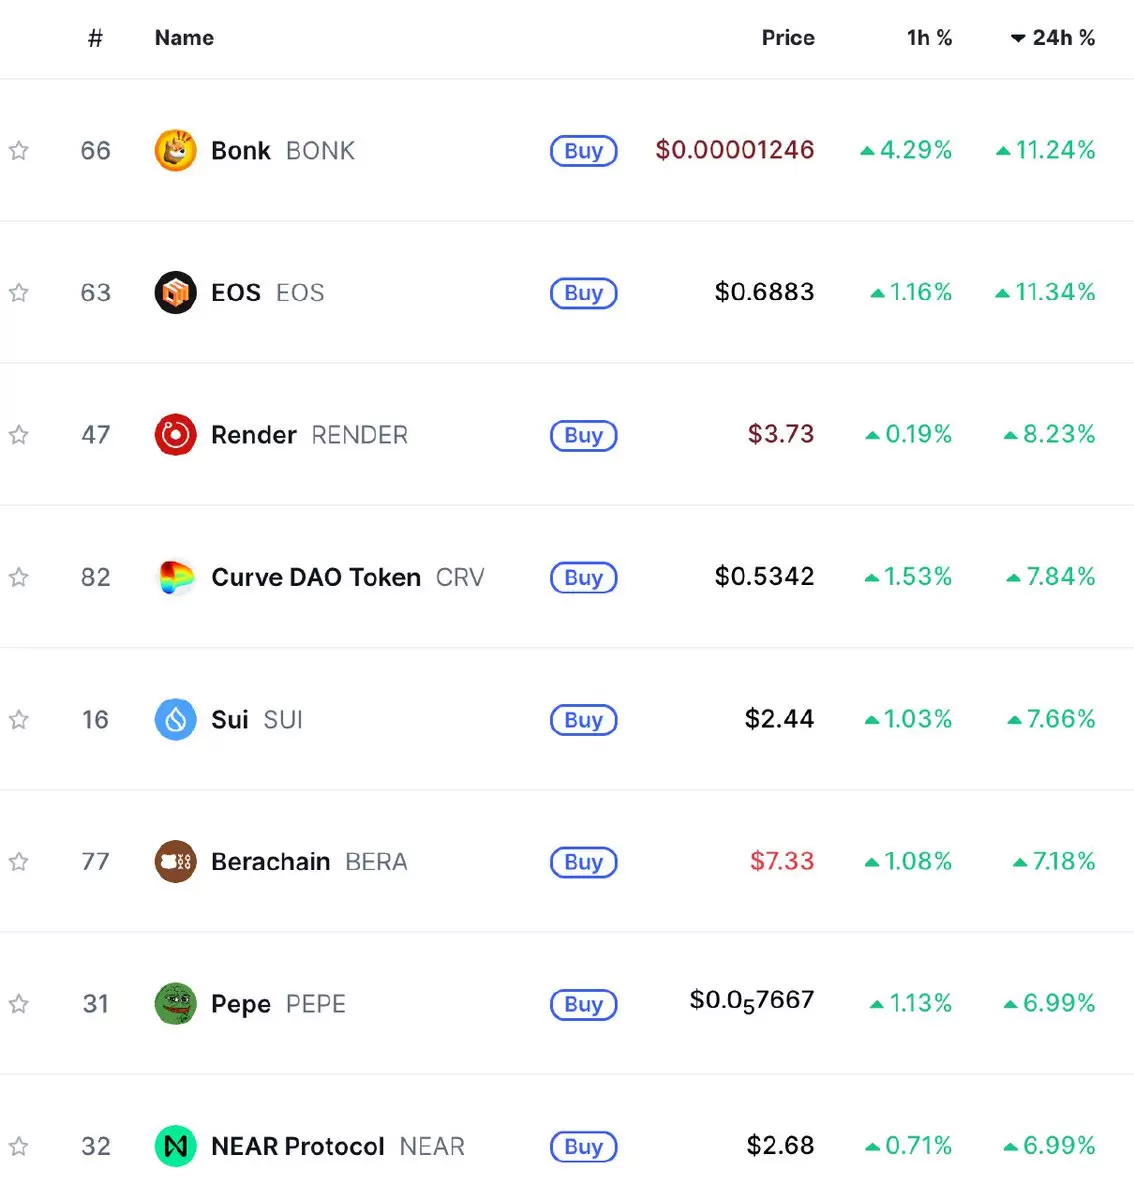Add Sui to watchlist via its star
This screenshot has height=1200, width=1134.
18,720
